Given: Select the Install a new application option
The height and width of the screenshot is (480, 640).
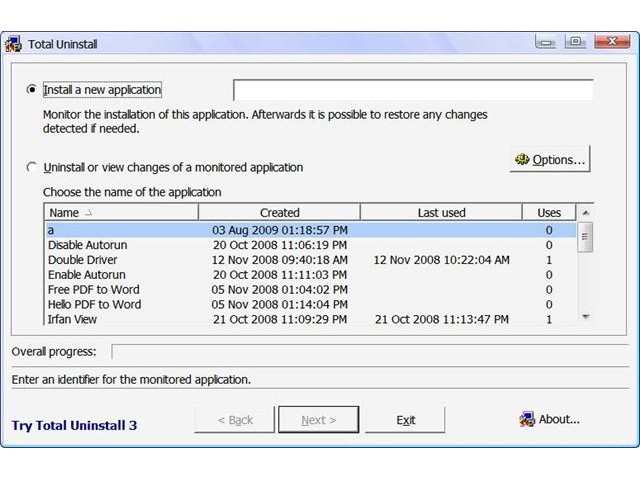Looking at the screenshot, I should [32, 90].
